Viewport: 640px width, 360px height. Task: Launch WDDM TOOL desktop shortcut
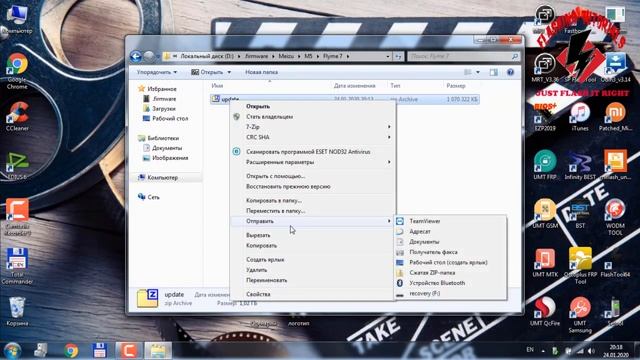pyautogui.click(x=615, y=217)
